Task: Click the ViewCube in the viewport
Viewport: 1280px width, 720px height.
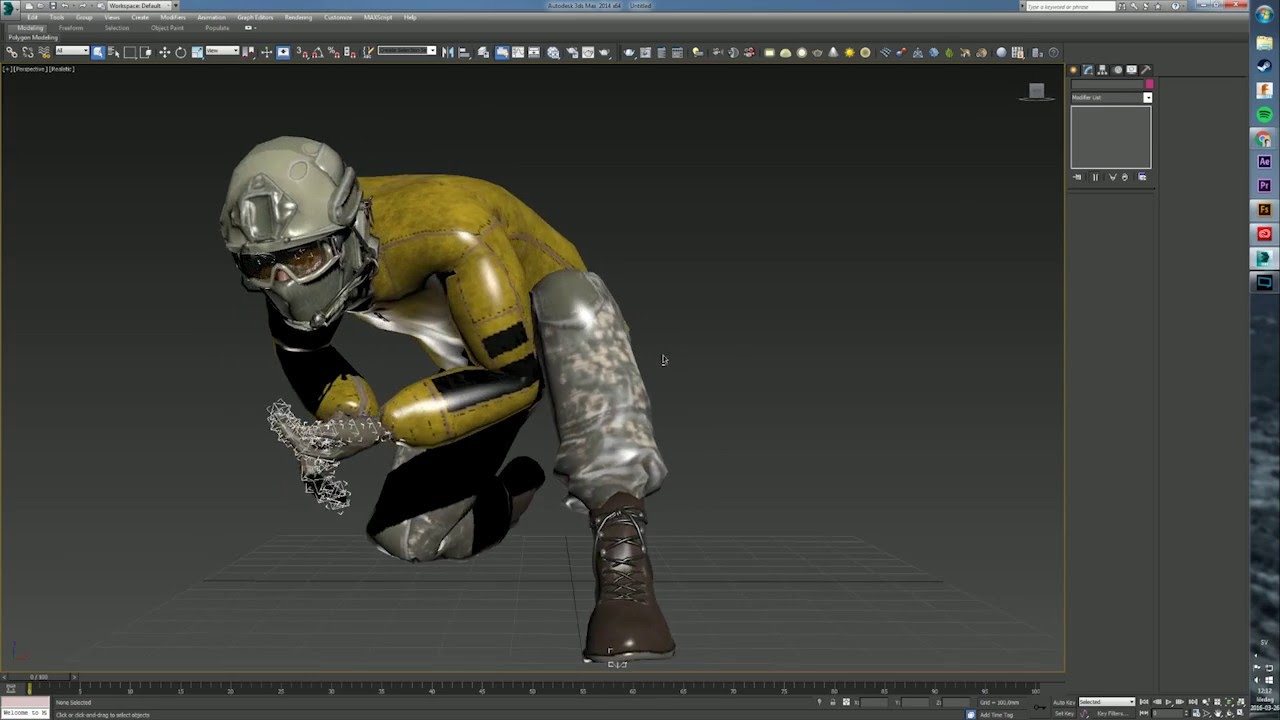Action: [1036, 92]
